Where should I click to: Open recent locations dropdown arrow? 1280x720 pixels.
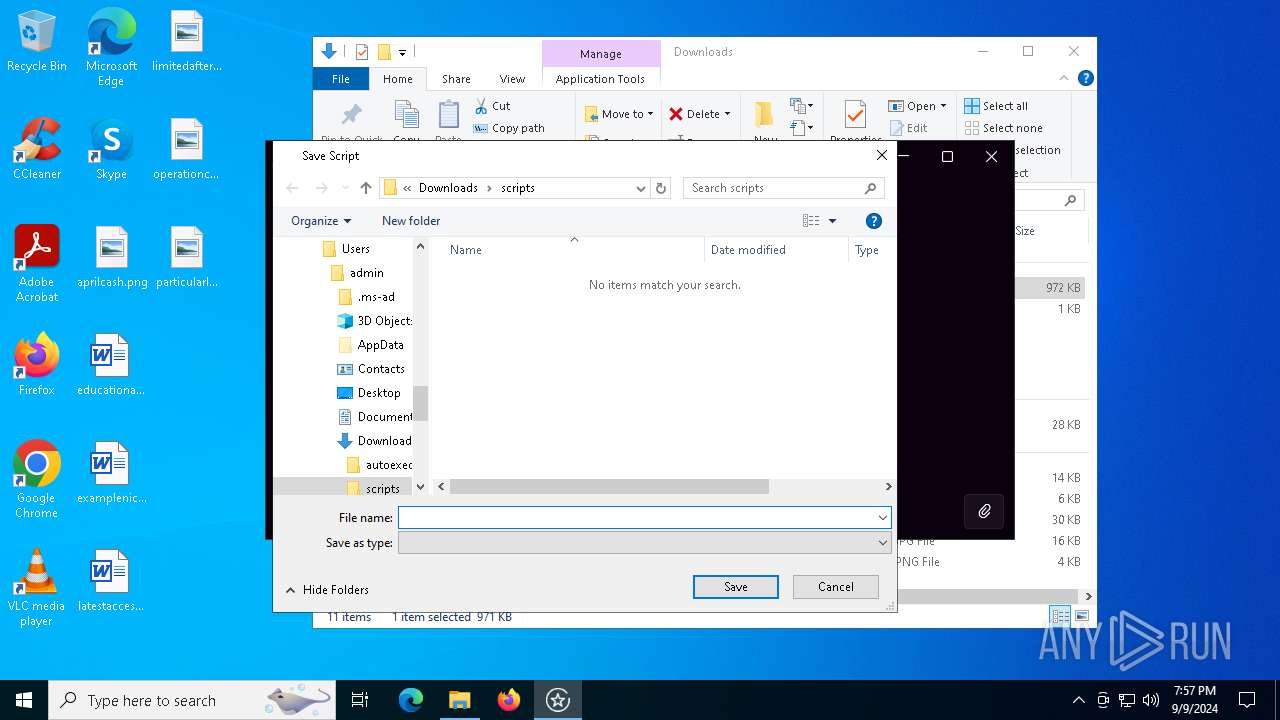pyautogui.click(x=344, y=188)
